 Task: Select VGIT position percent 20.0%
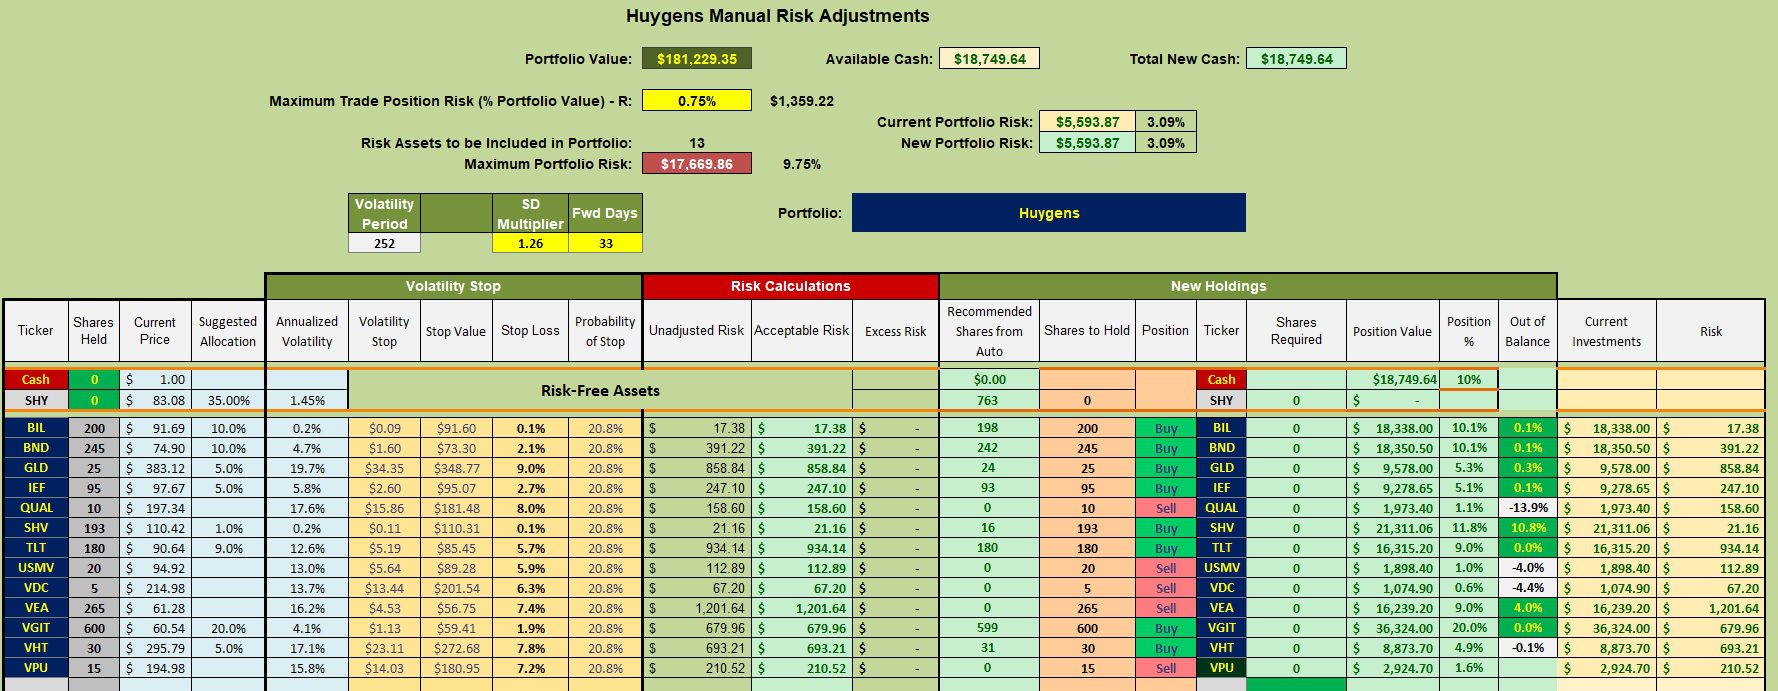(1468, 628)
